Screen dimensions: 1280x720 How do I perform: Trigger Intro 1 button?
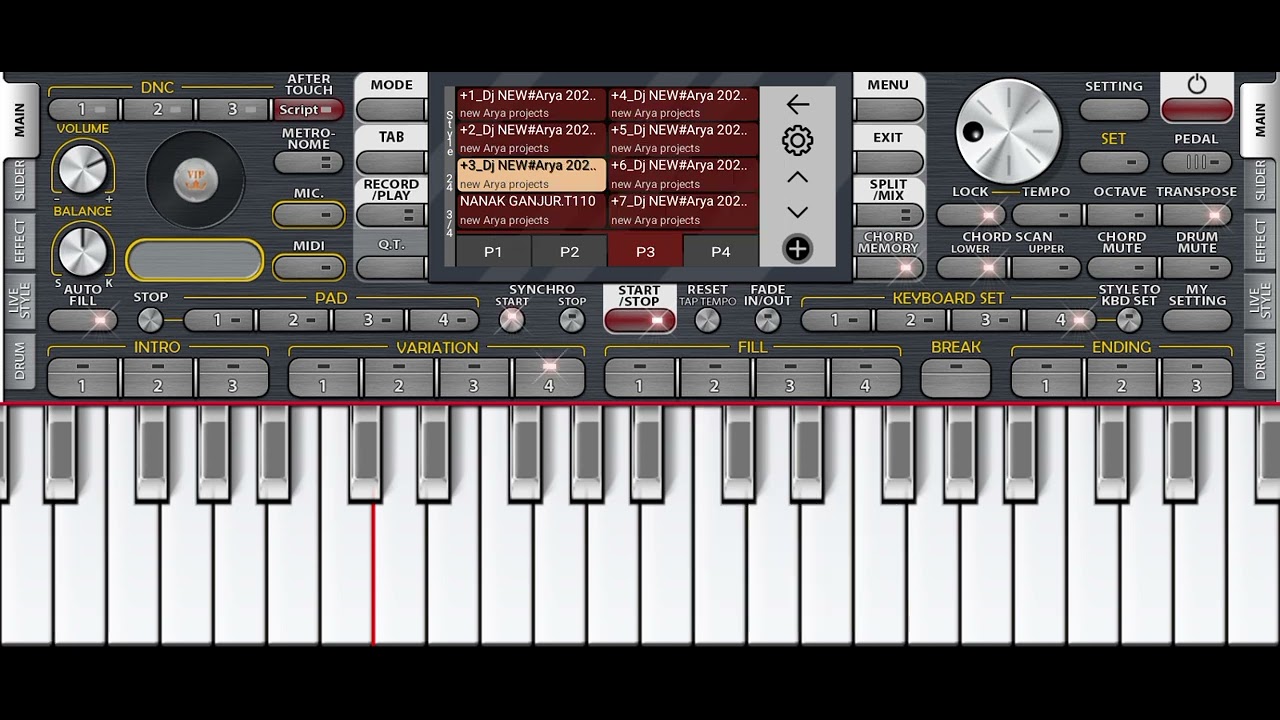tap(83, 378)
